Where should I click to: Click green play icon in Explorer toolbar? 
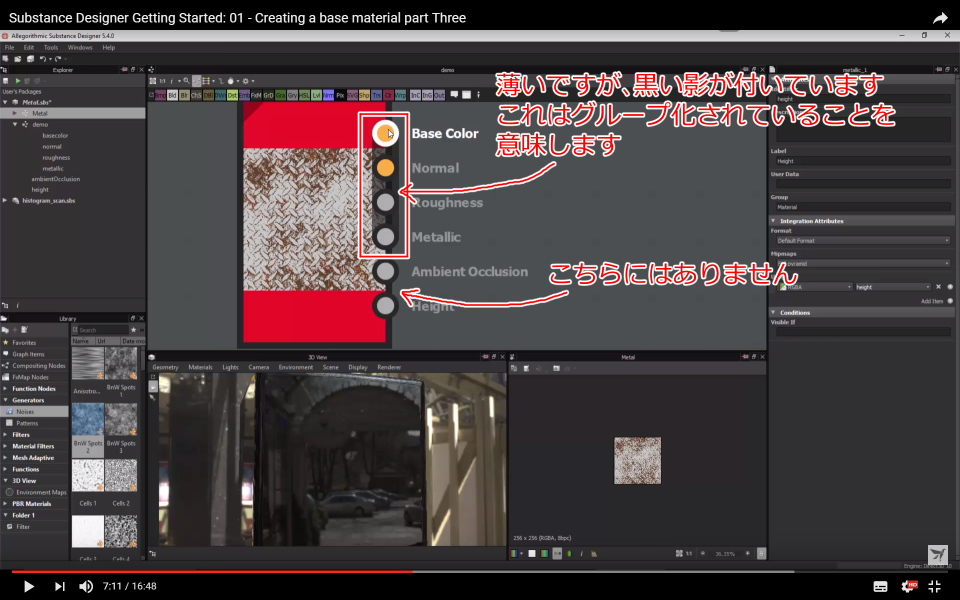pyautogui.click(x=18, y=81)
